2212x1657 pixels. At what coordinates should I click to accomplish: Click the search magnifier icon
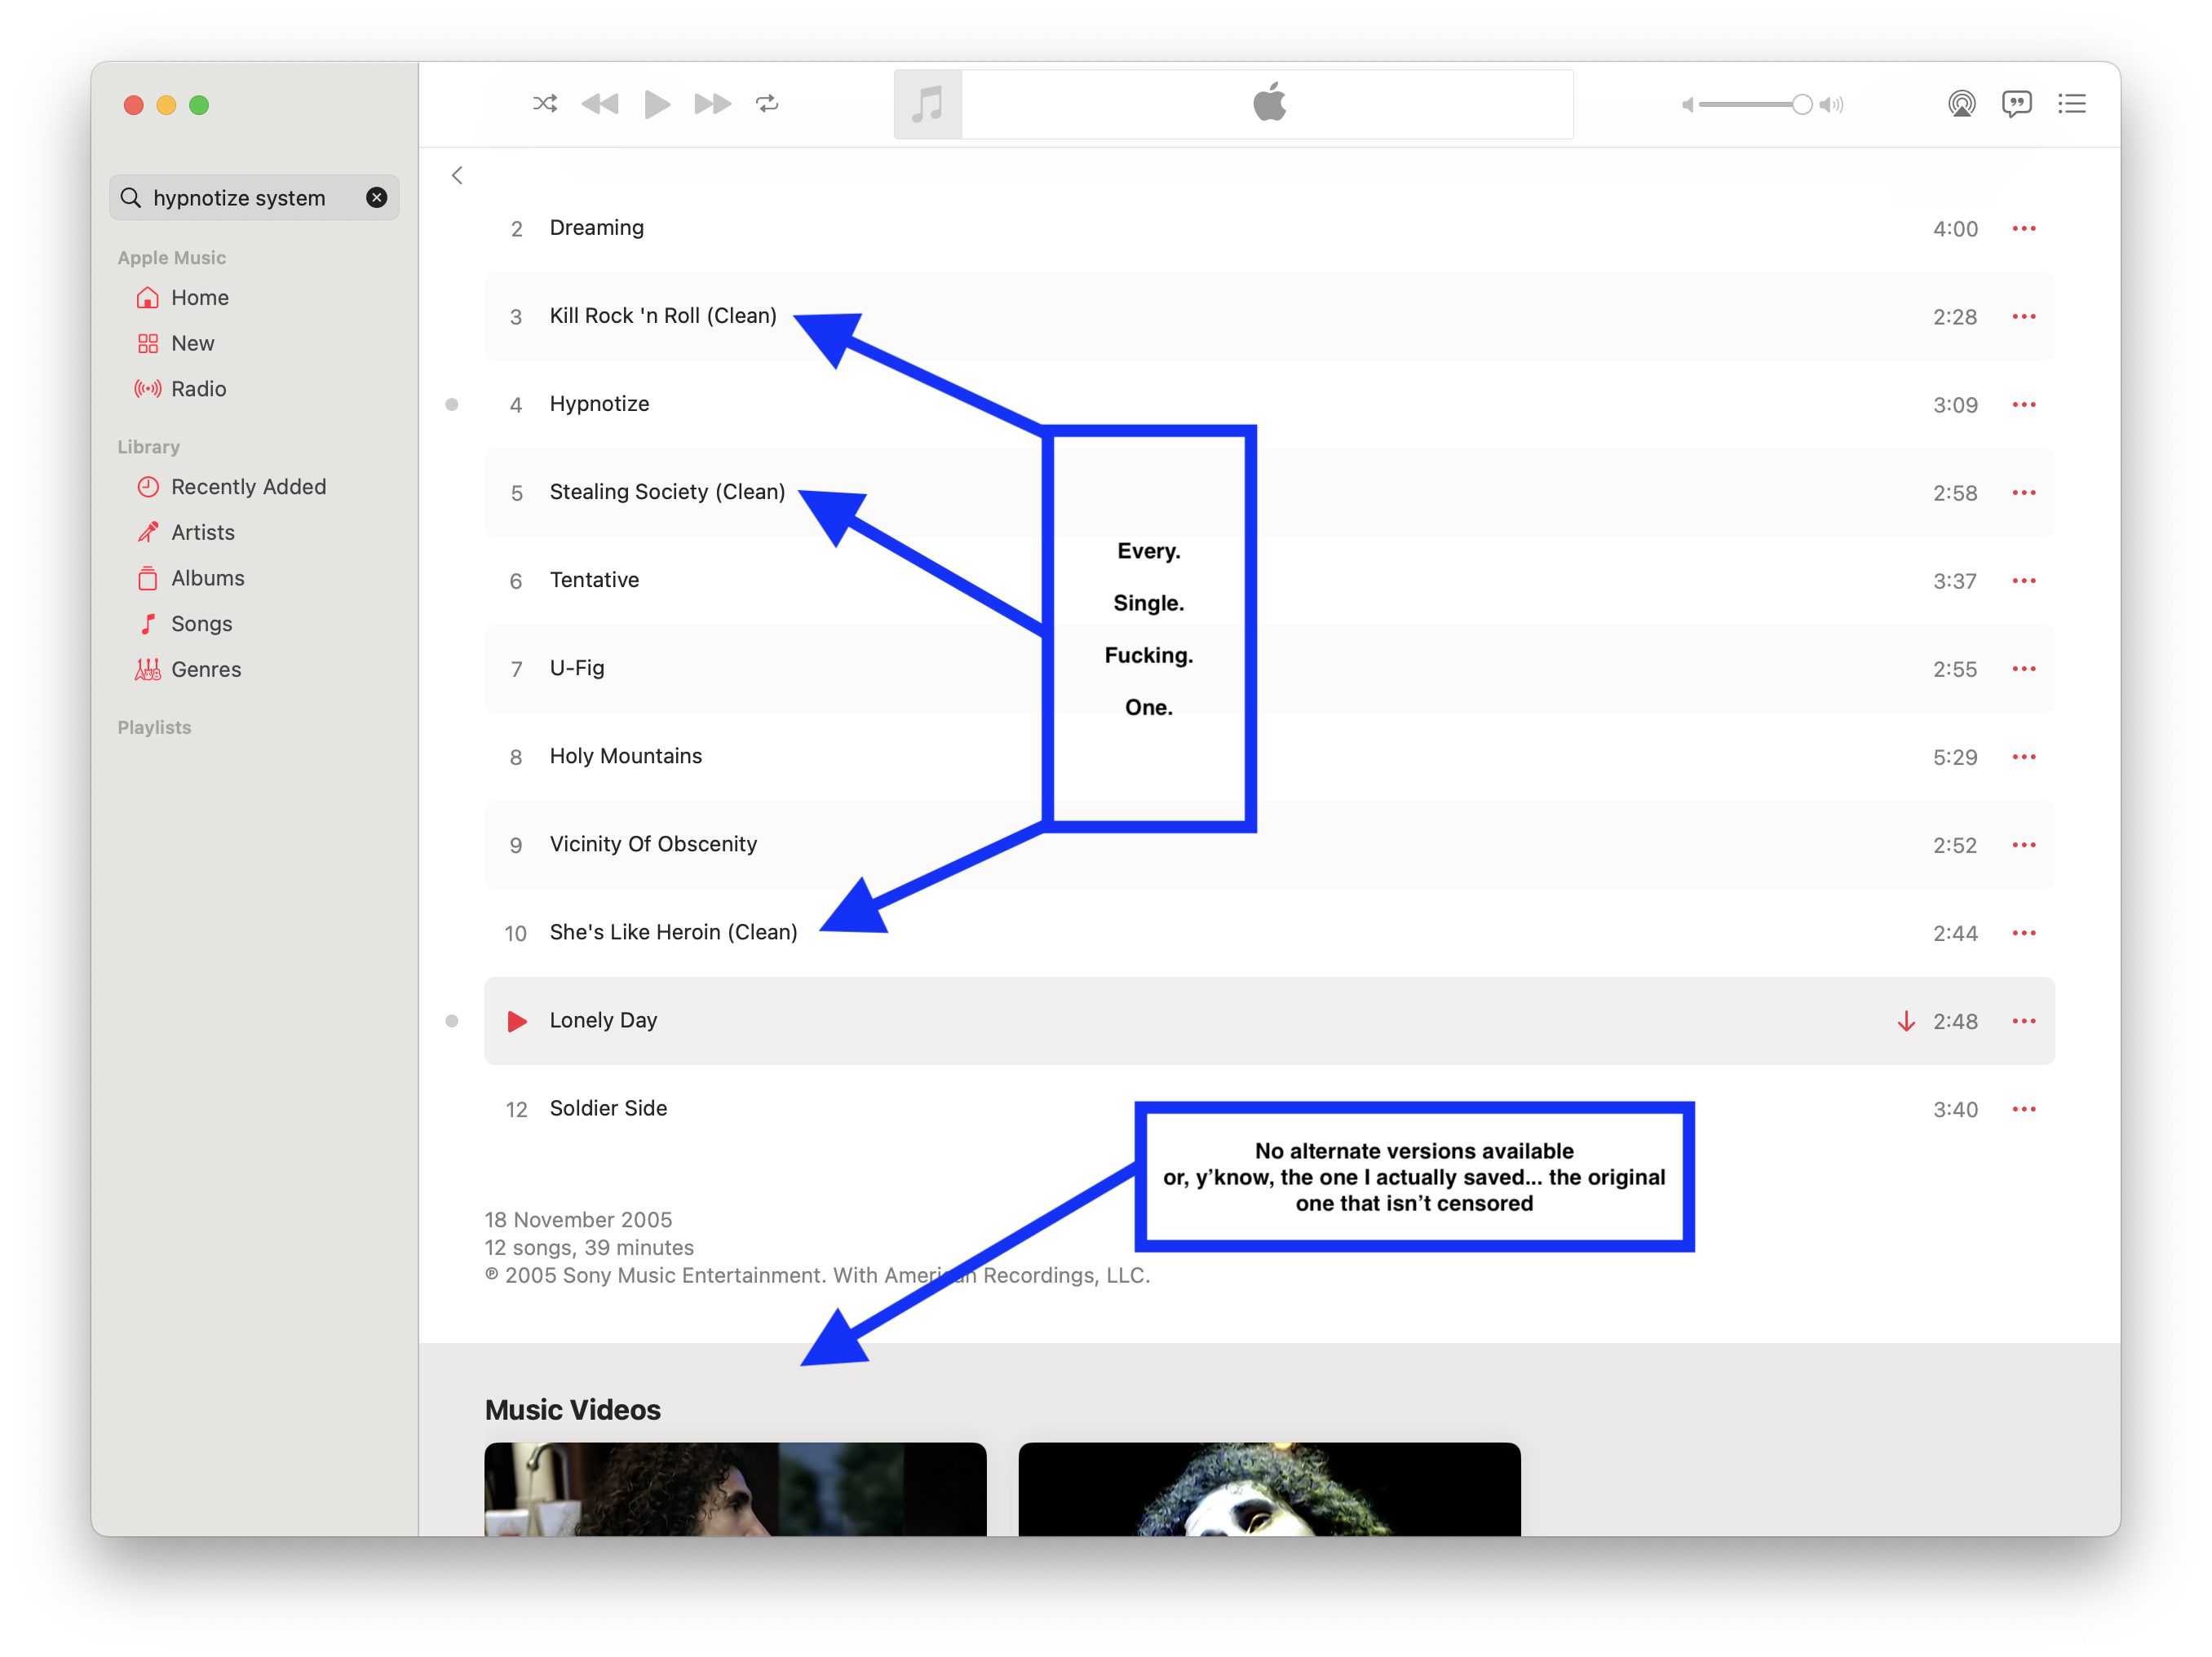pos(130,198)
